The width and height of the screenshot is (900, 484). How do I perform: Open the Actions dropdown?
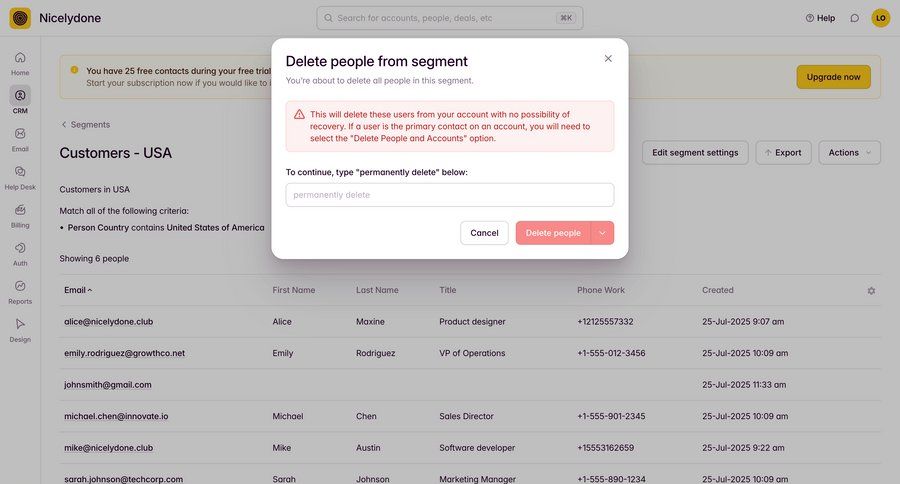click(849, 153)
